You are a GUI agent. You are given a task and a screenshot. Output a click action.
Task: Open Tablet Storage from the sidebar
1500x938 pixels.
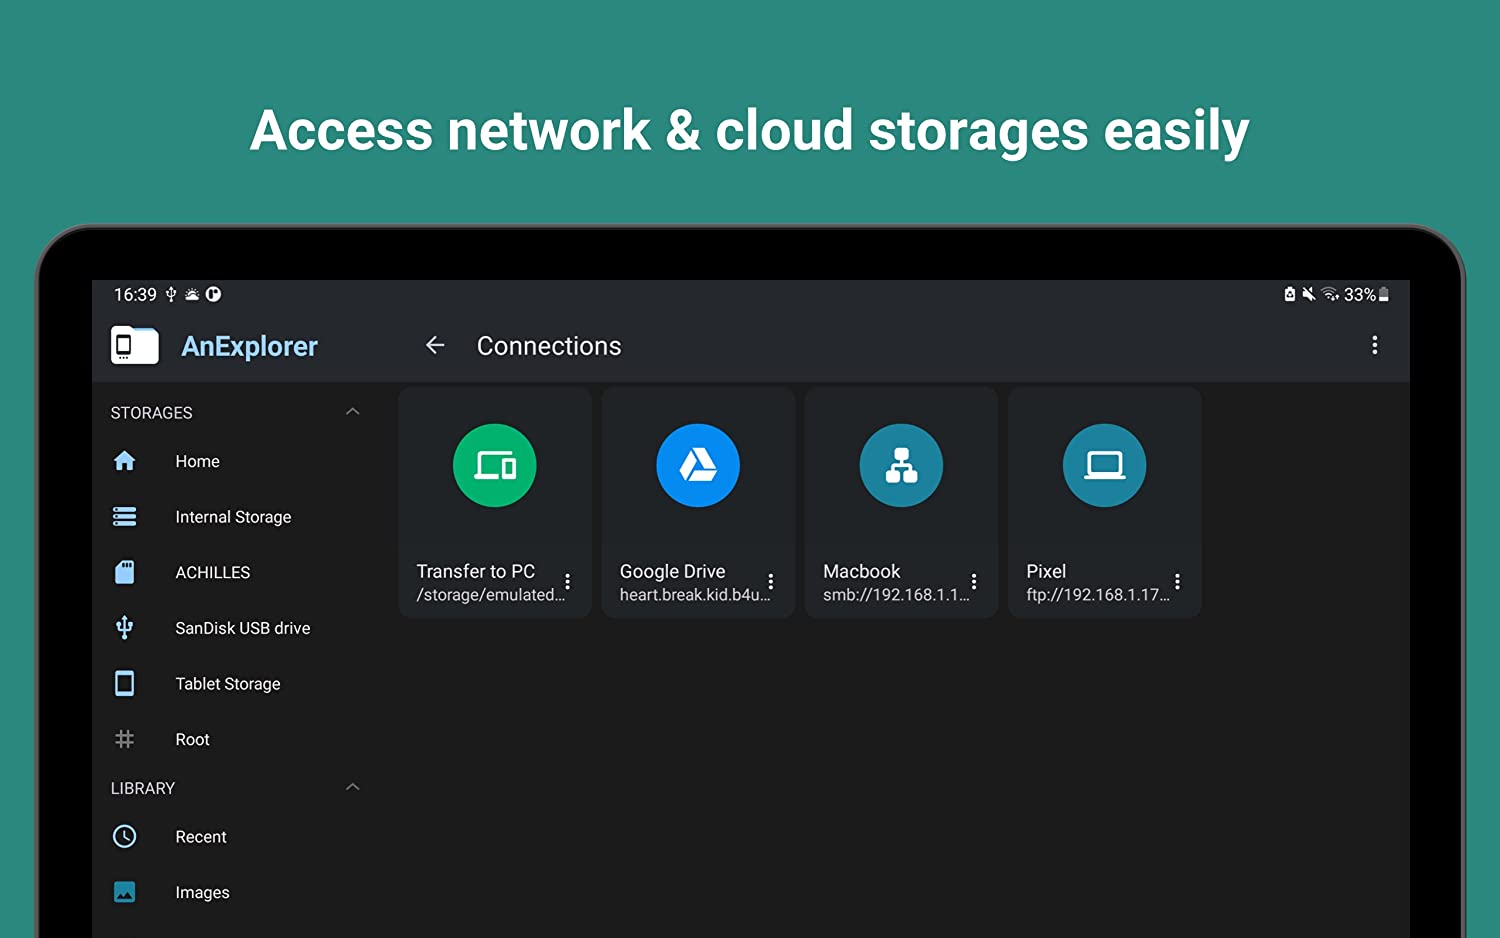tap(124, 683)
